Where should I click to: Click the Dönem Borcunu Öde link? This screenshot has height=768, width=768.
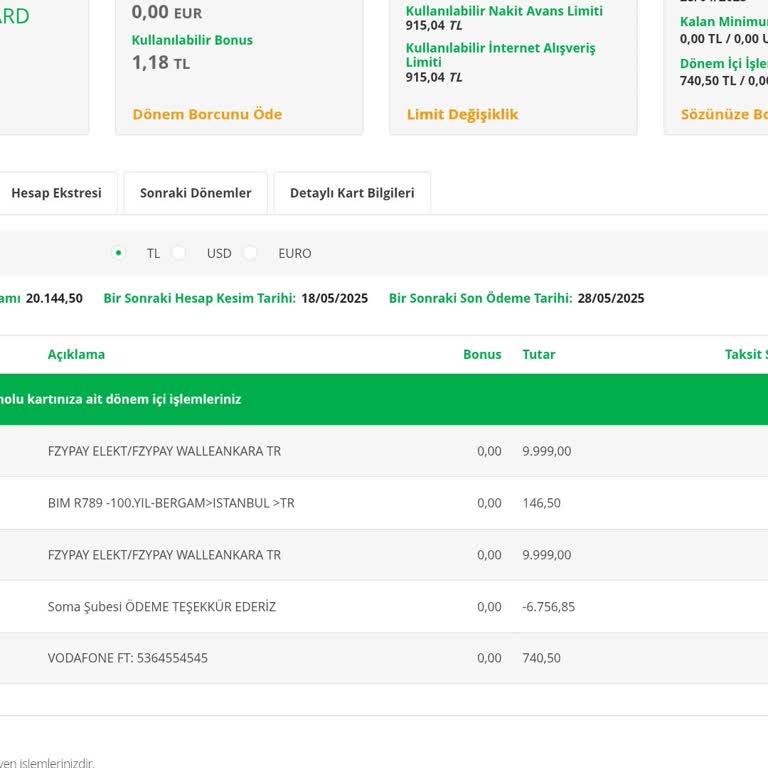[x=207, y=114]
